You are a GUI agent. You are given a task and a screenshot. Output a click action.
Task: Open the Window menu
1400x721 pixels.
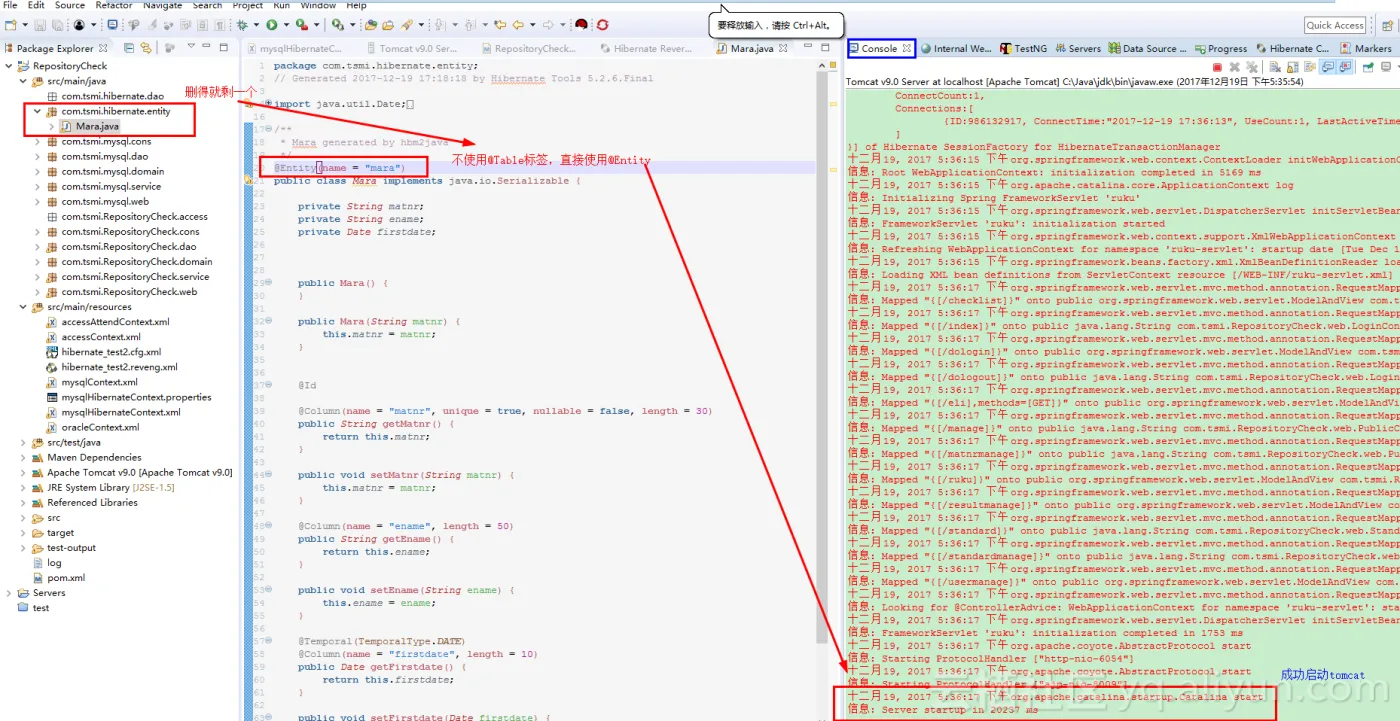tap(318, 5)
